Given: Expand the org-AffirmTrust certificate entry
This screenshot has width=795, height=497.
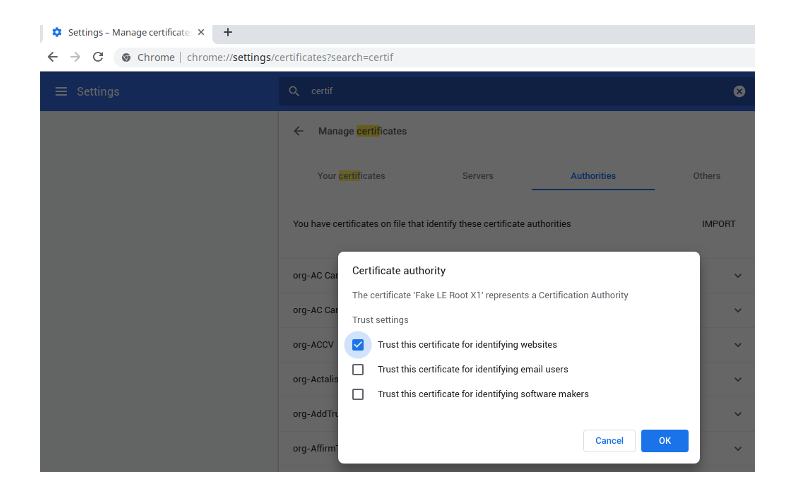Looking at the screenshot, I should 738,449.
